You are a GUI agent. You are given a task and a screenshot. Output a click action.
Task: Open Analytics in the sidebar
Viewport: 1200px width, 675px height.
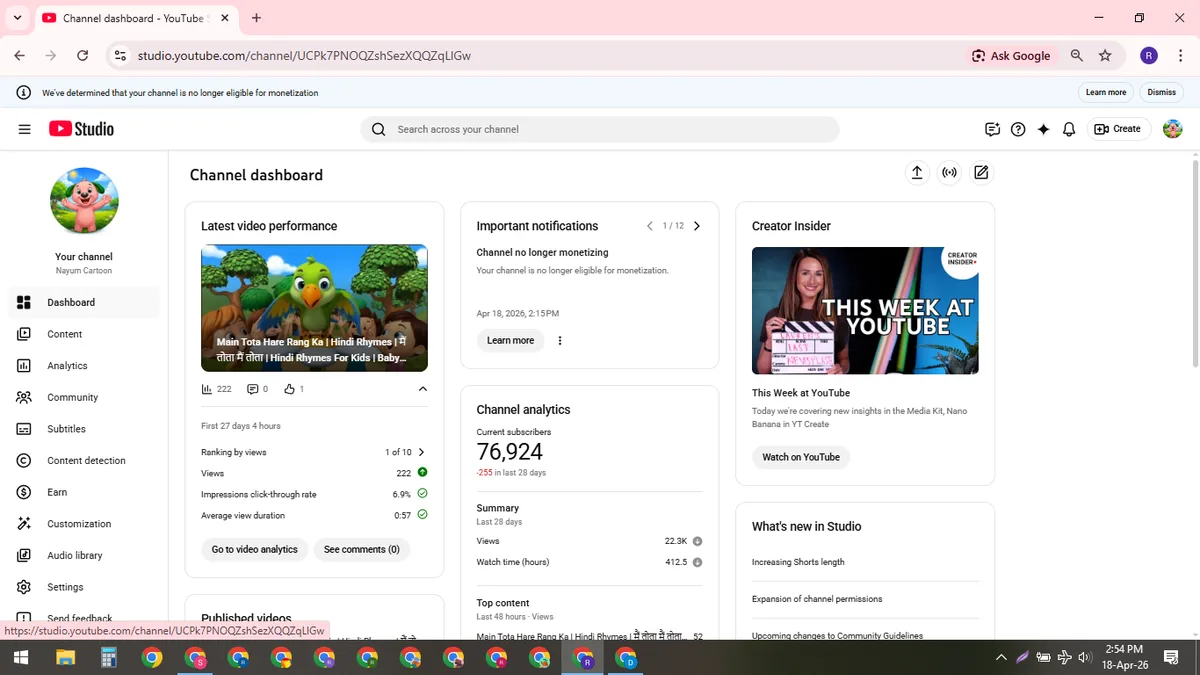84,366
